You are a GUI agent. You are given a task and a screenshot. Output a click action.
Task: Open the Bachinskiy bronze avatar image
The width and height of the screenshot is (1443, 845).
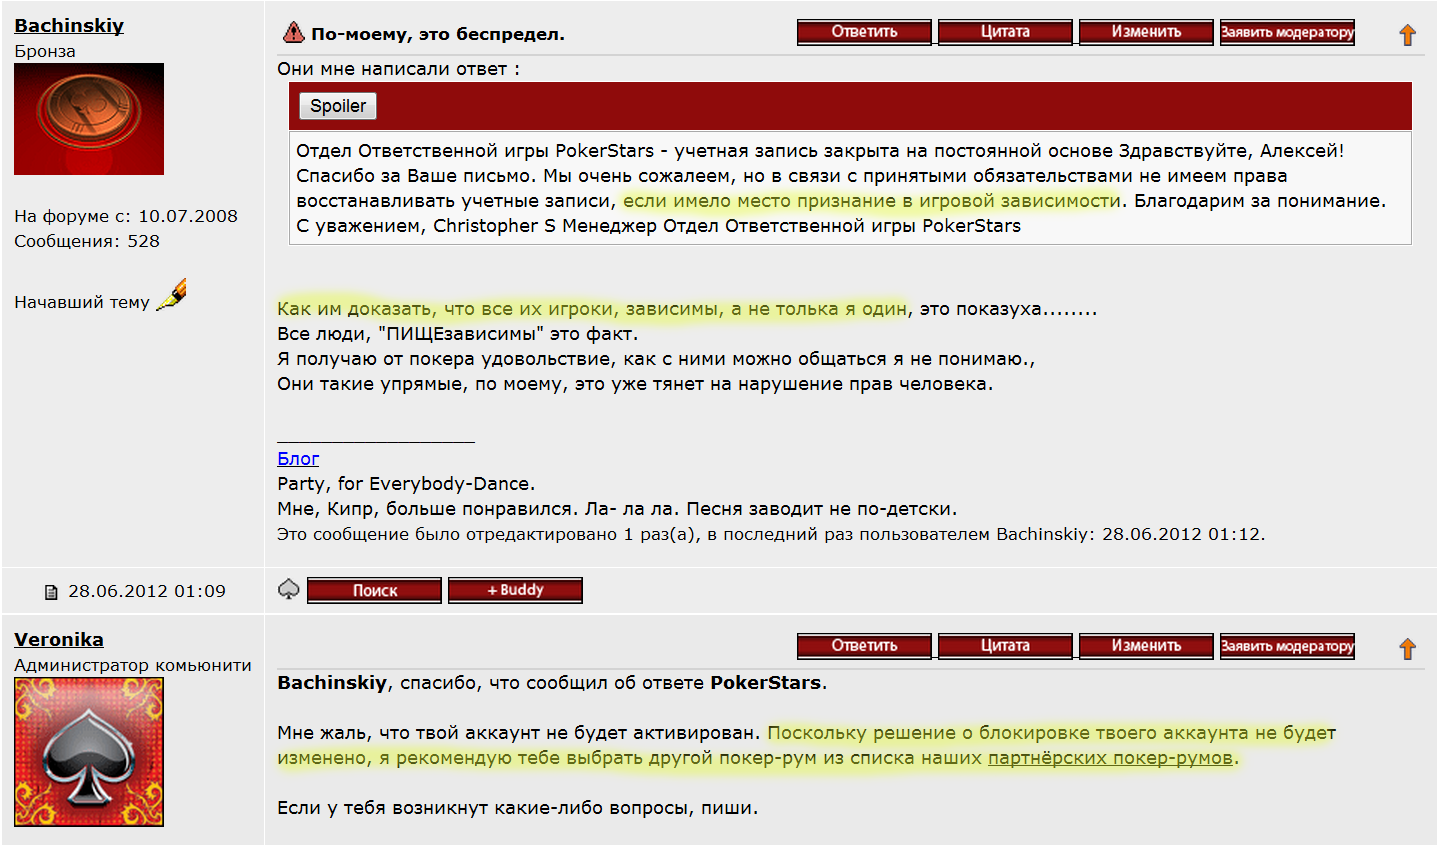coord(89,119)
